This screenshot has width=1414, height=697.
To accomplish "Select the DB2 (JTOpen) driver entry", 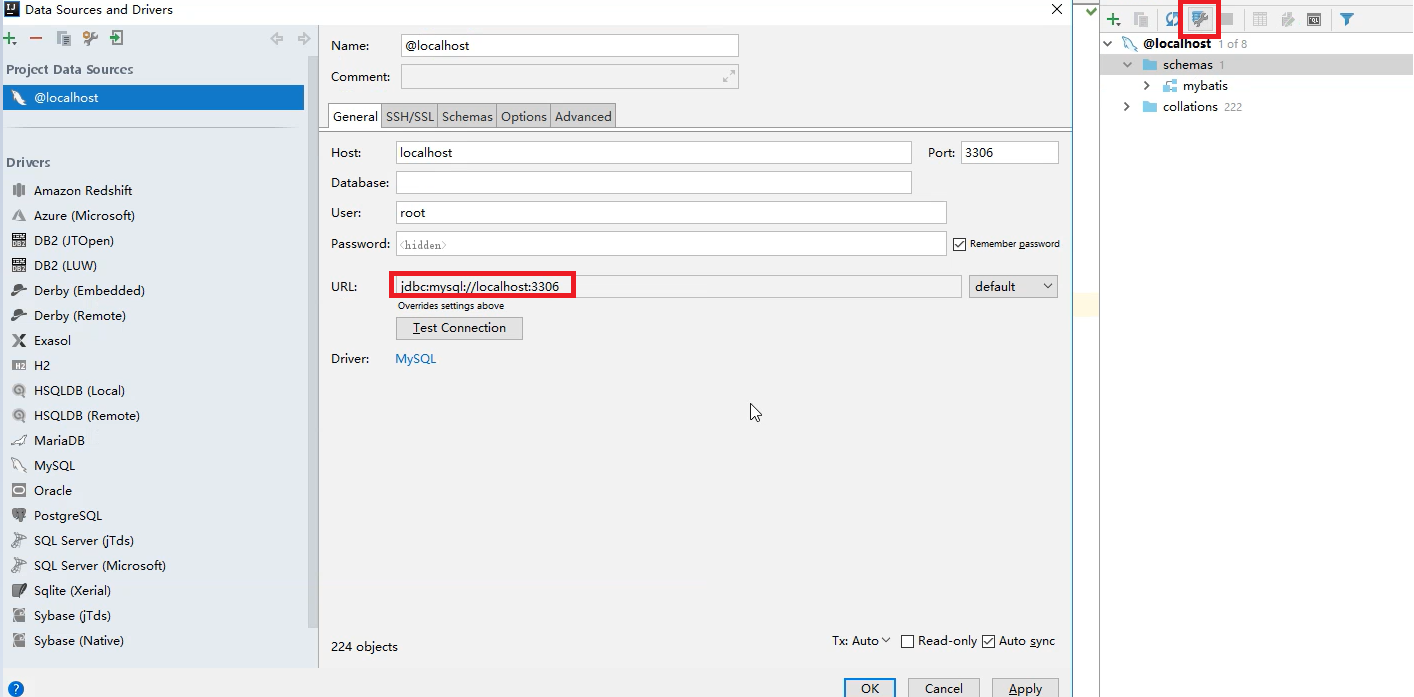I will [74, 240].
